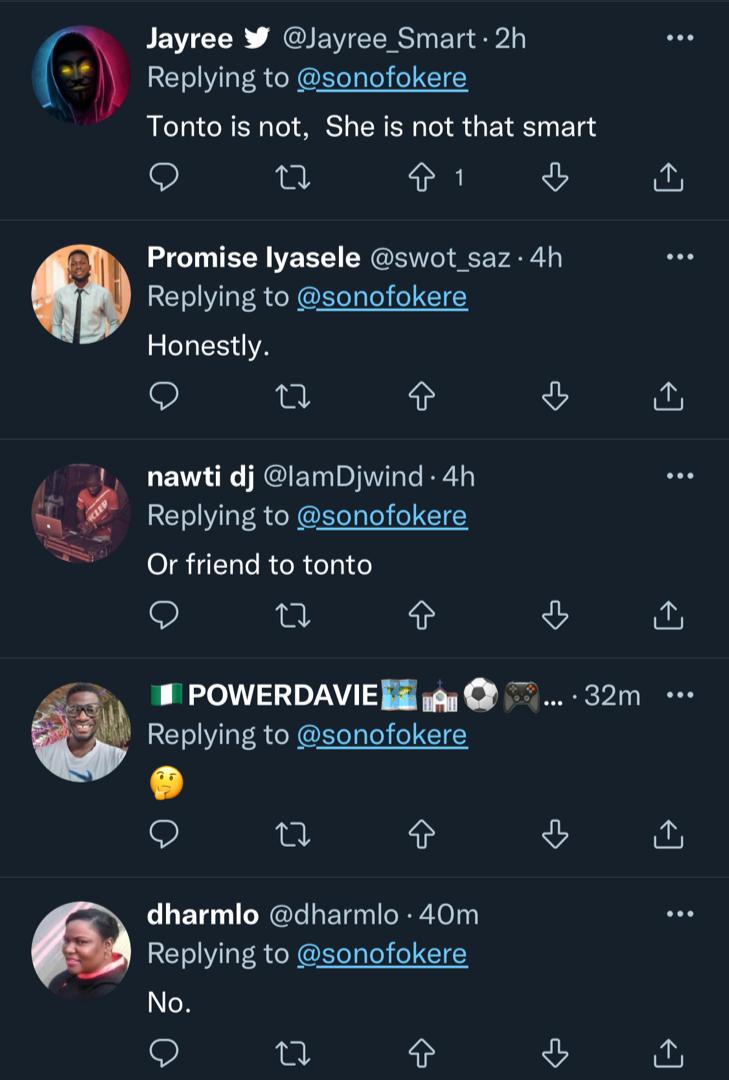Reply to Promise Iyasele's 'Honestly' tweet
This screenshot has height=1080, width=729.
pyautogui.click(x=163, y=397)
